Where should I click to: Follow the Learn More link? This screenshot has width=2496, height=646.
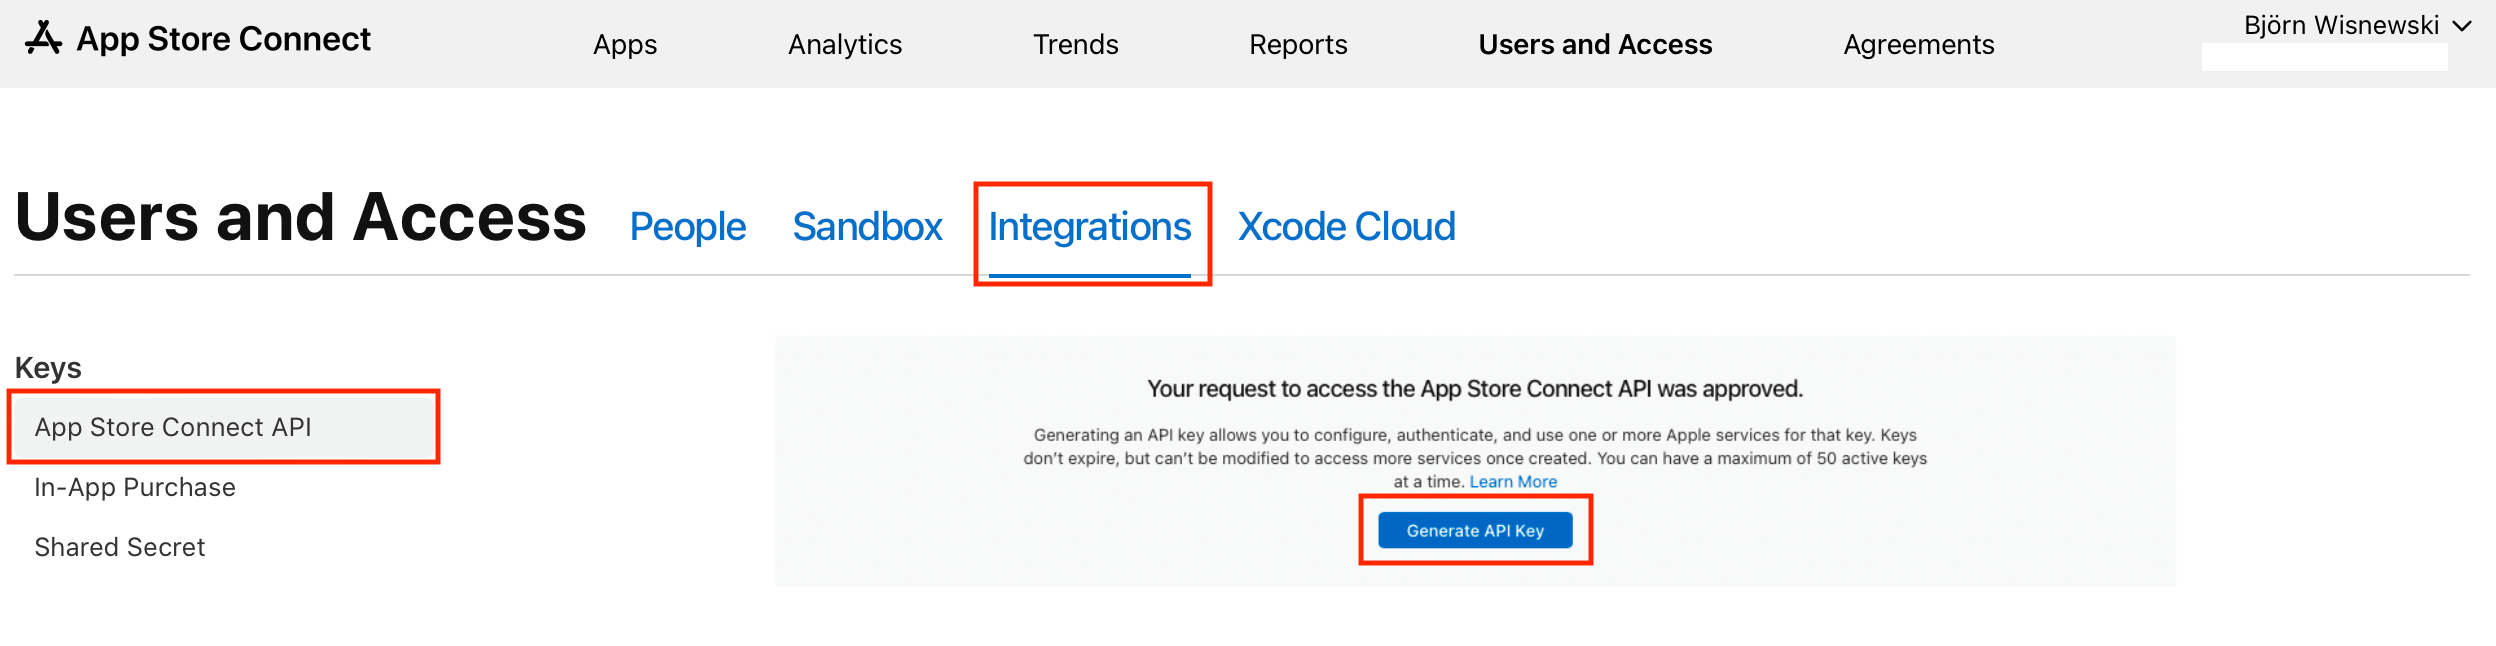point(1513,482)
